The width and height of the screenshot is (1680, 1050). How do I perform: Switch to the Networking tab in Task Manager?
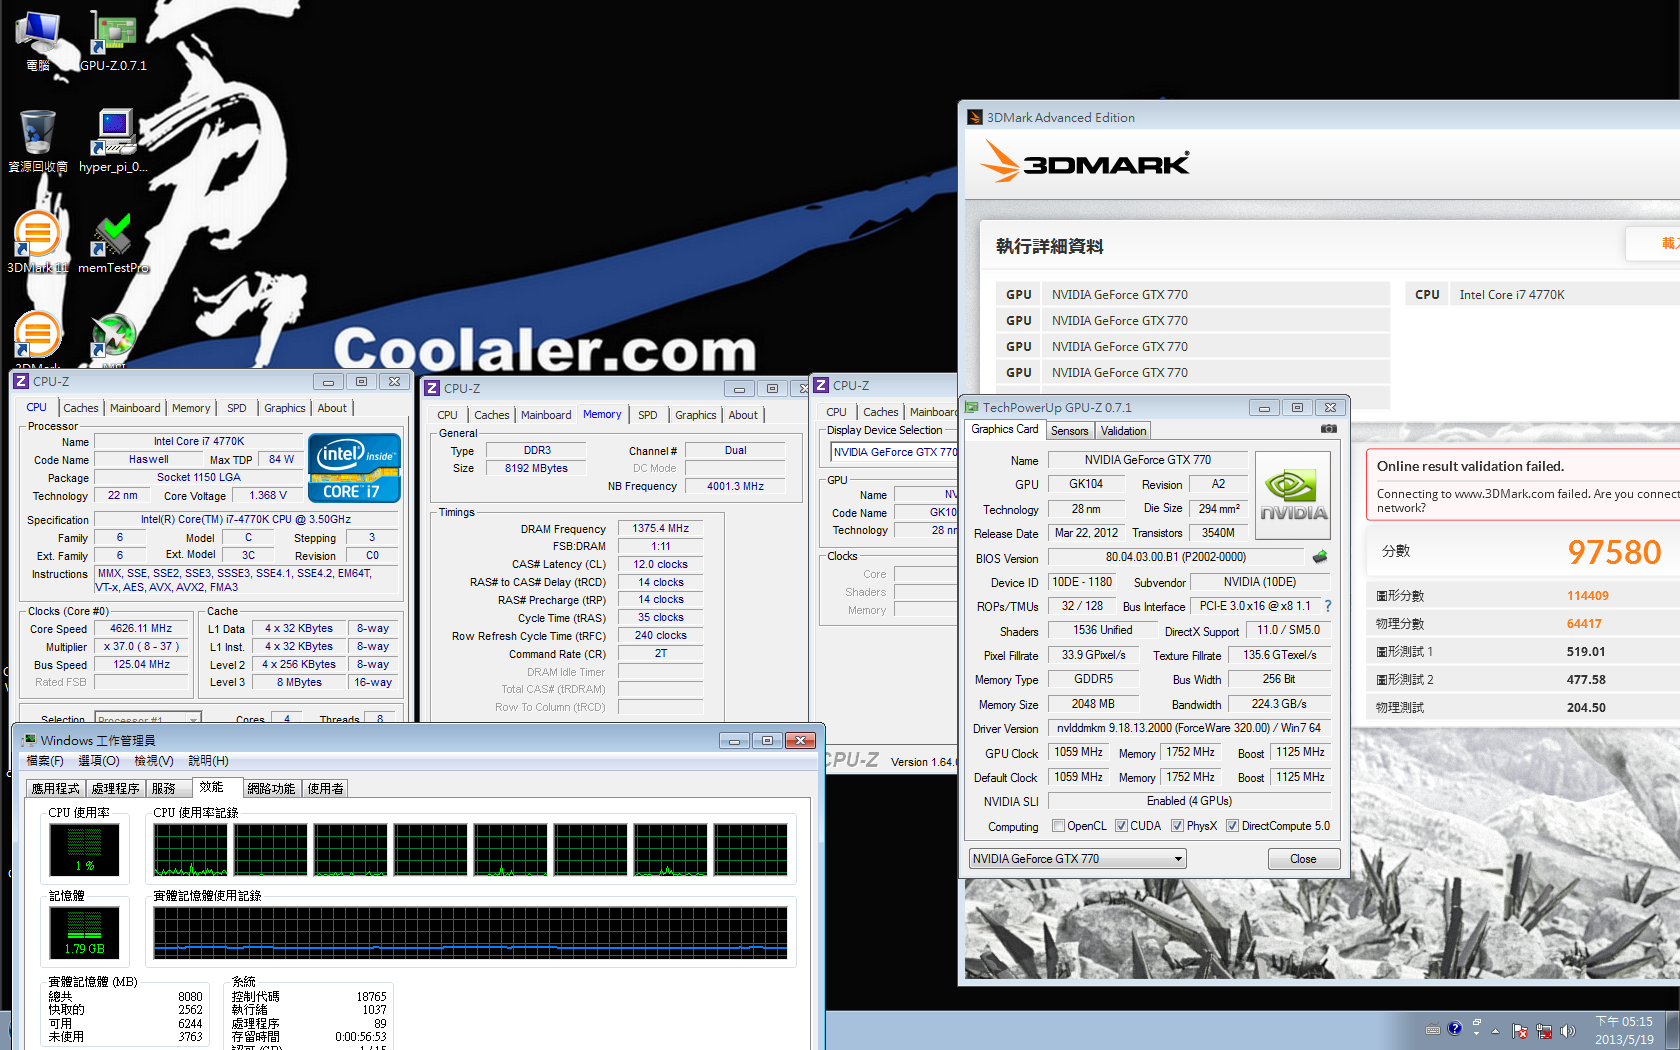271,788
